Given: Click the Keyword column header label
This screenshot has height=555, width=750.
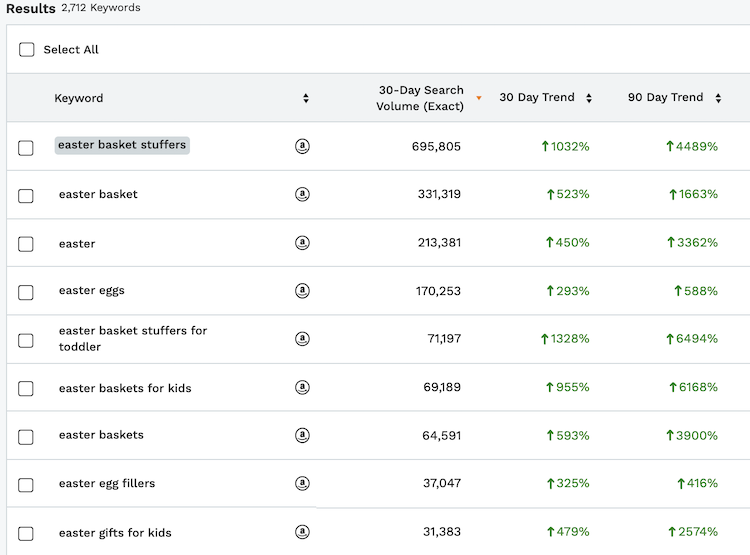Looking at the screenshot, I should click(x=79, y=98).
